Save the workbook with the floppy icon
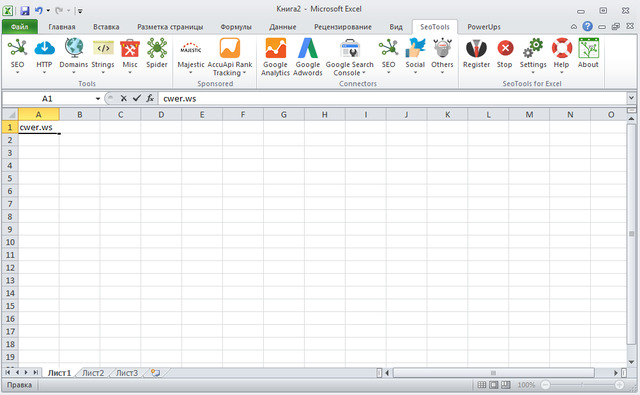The width and height of the screenshot is (640, 395). [25, 11]
